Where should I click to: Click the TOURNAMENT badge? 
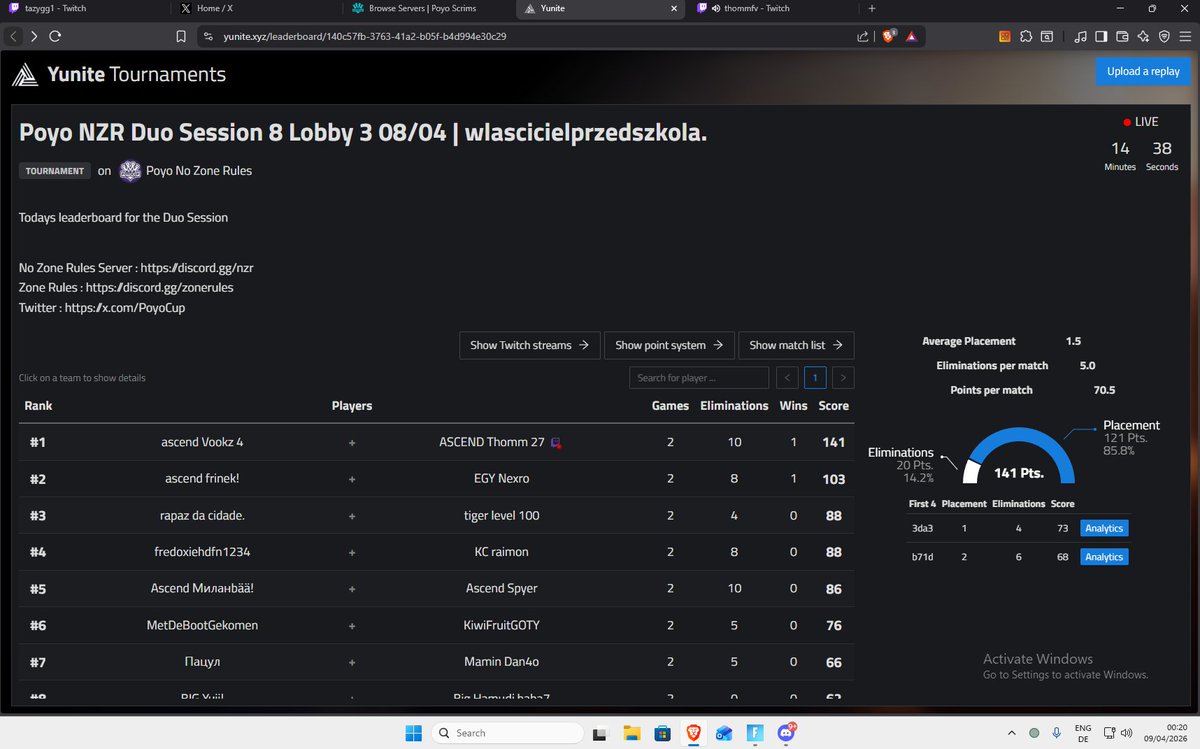click(55, 171)
